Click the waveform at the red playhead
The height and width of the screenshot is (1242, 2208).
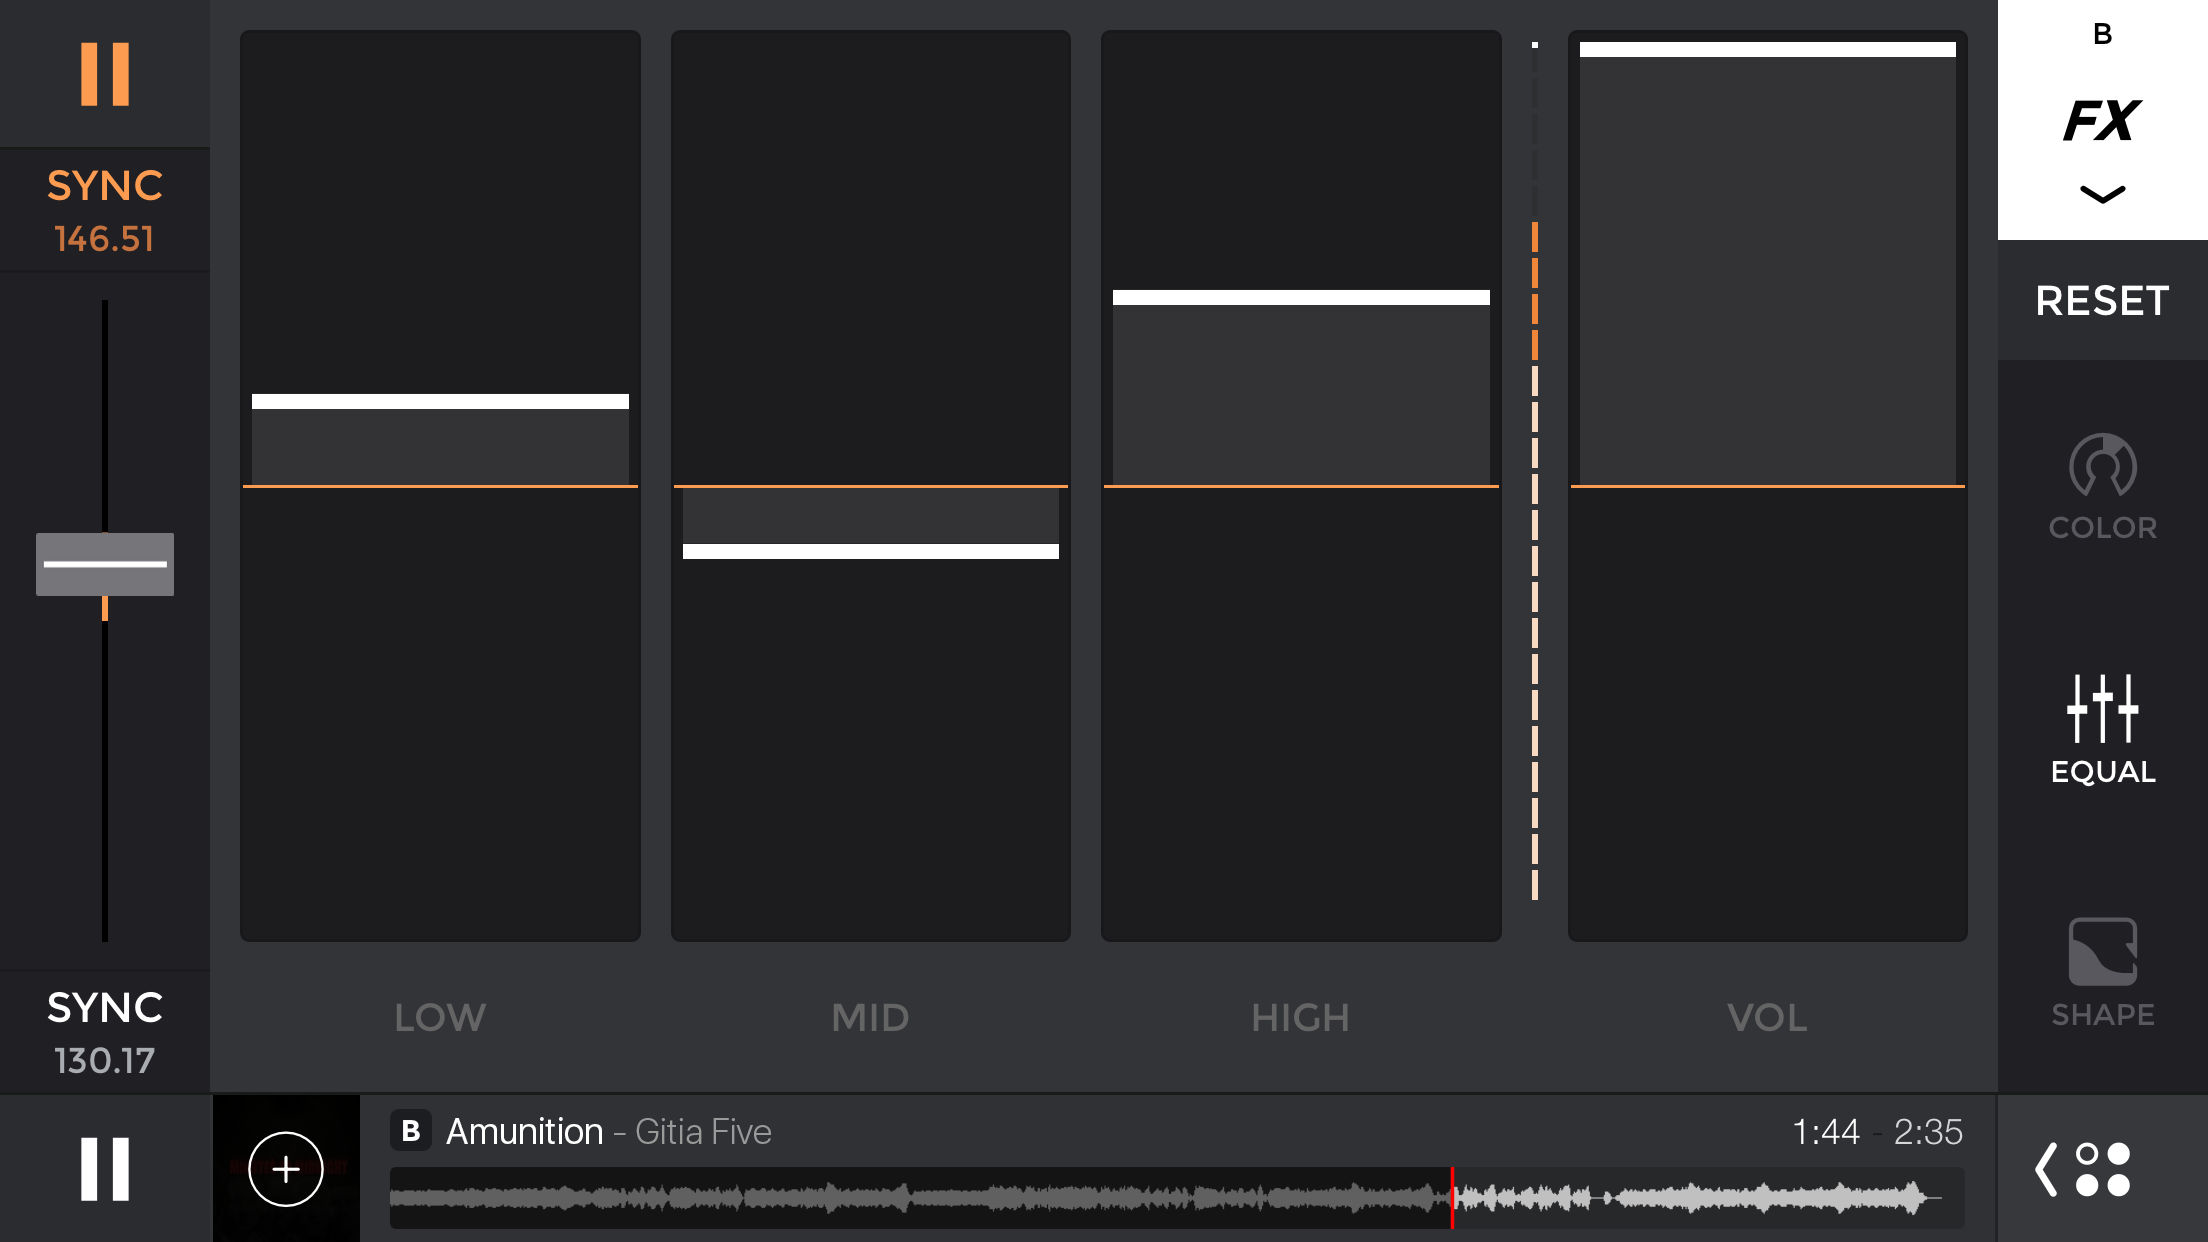[x=1452, y=1197]
